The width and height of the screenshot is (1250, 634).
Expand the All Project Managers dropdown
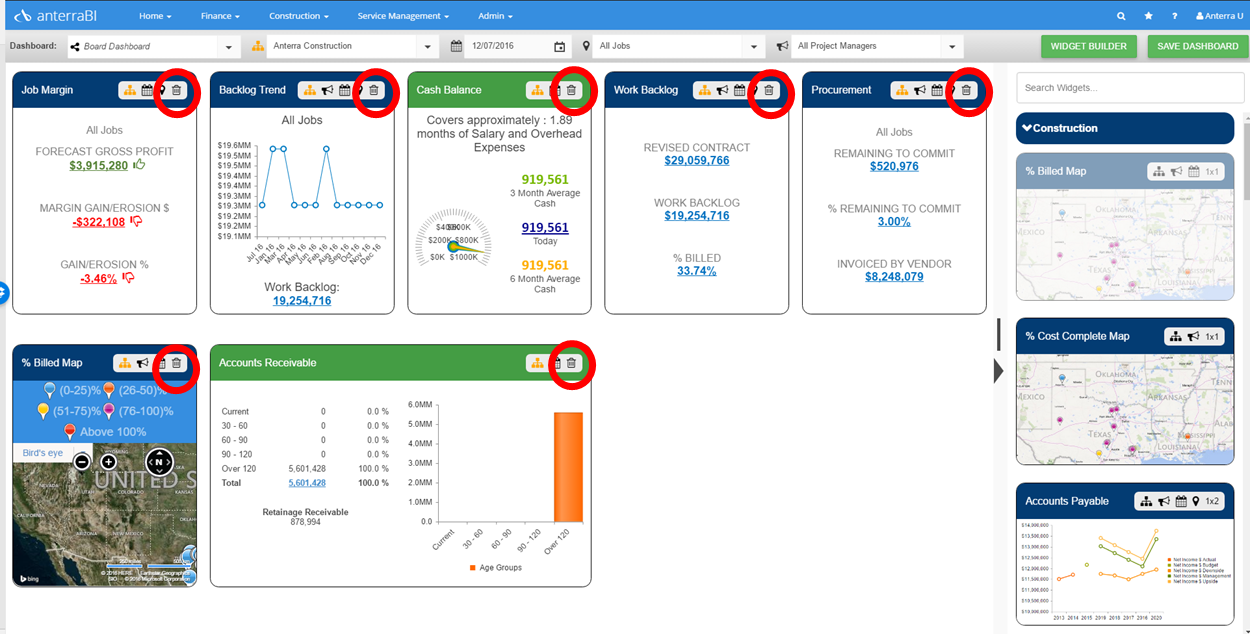952,46
